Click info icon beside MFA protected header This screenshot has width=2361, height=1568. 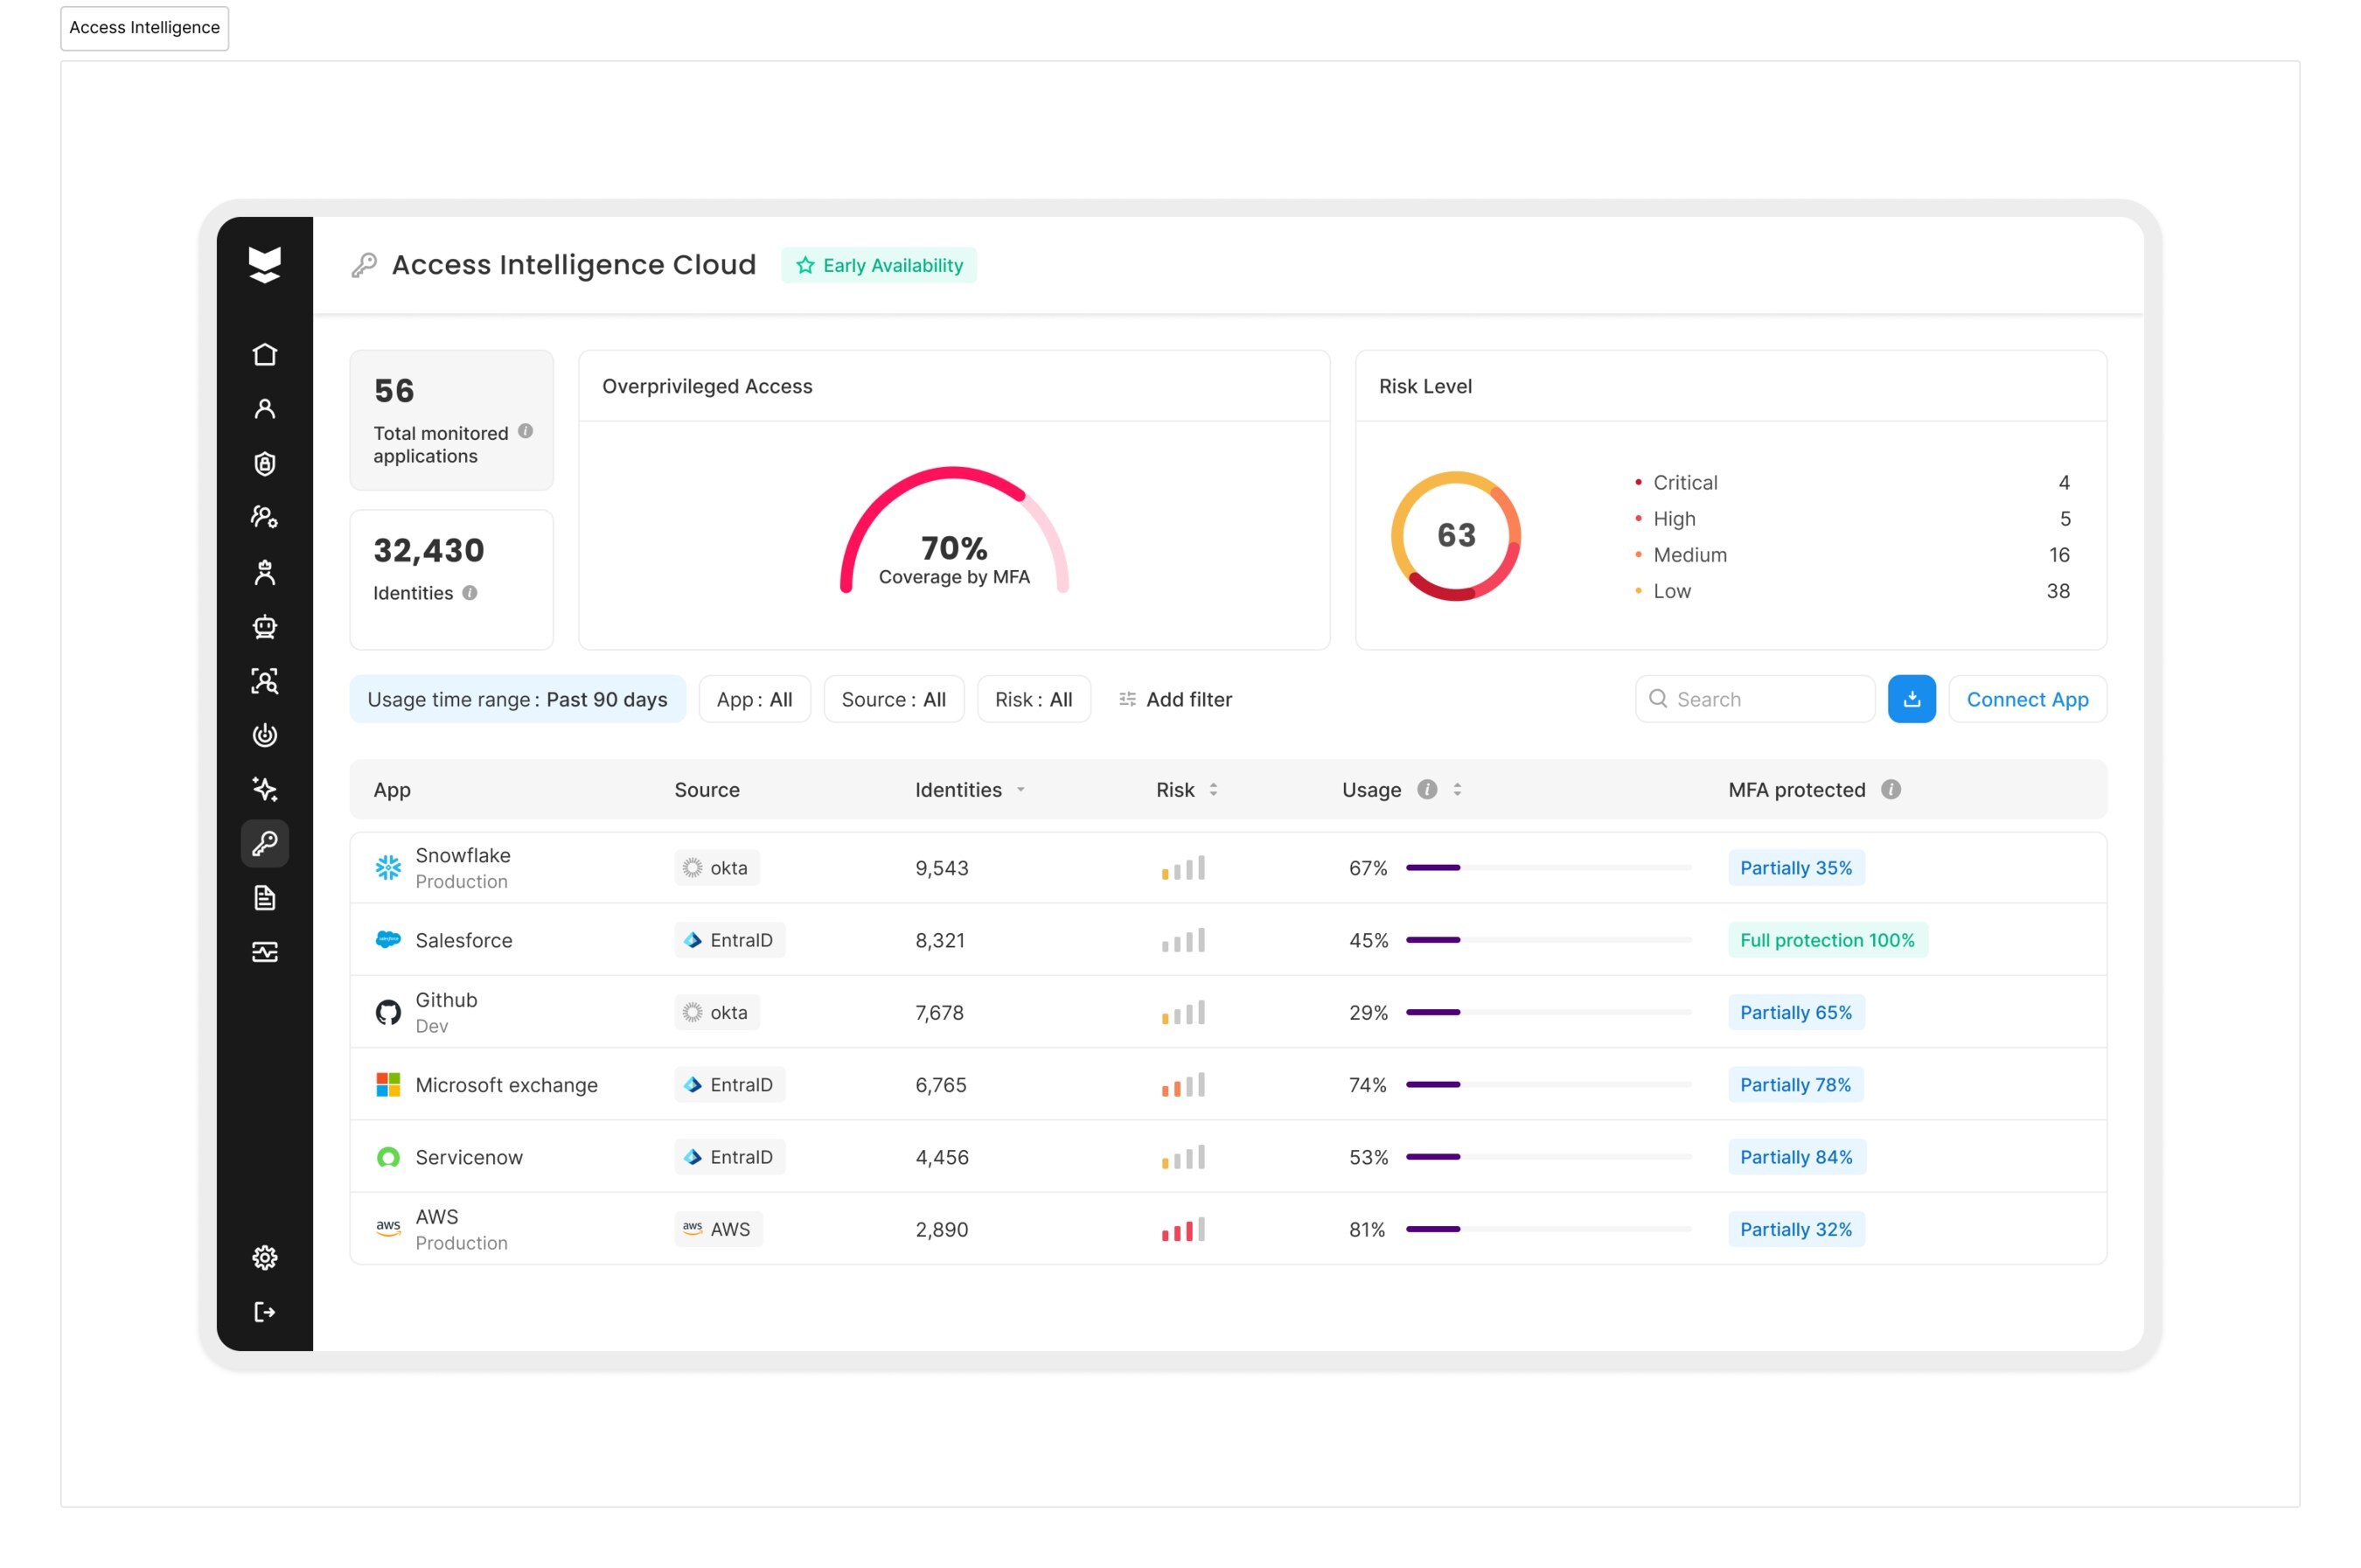tap(1890, 789)
